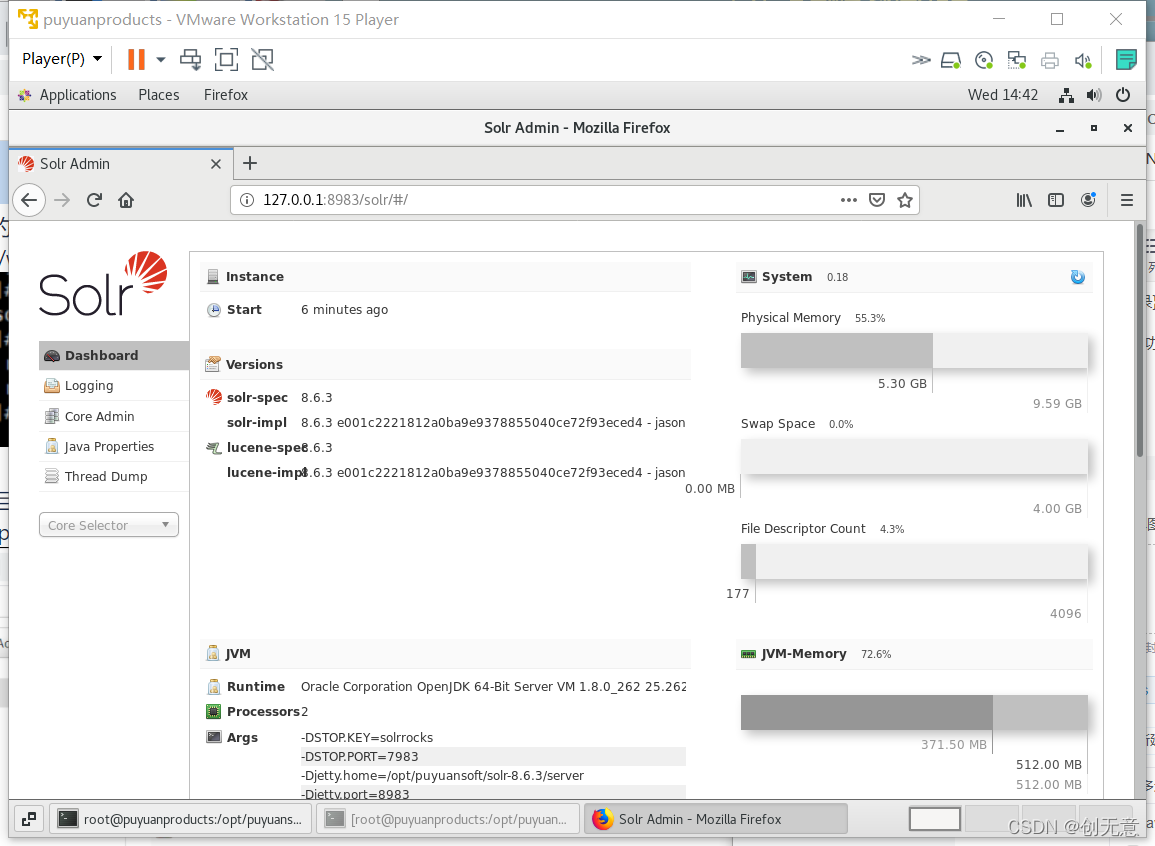Click the Swap Space usage bar
The image size is (1155, 846).
tap(914, 457)
